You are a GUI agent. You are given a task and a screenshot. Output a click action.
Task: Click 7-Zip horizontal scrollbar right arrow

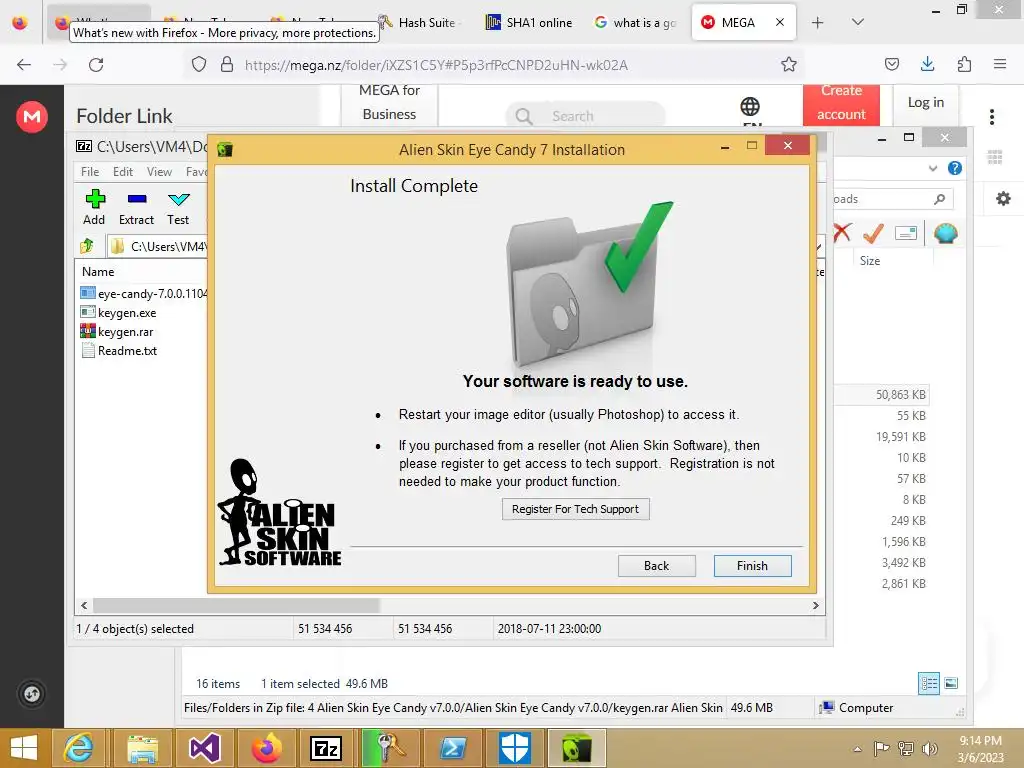816,605
